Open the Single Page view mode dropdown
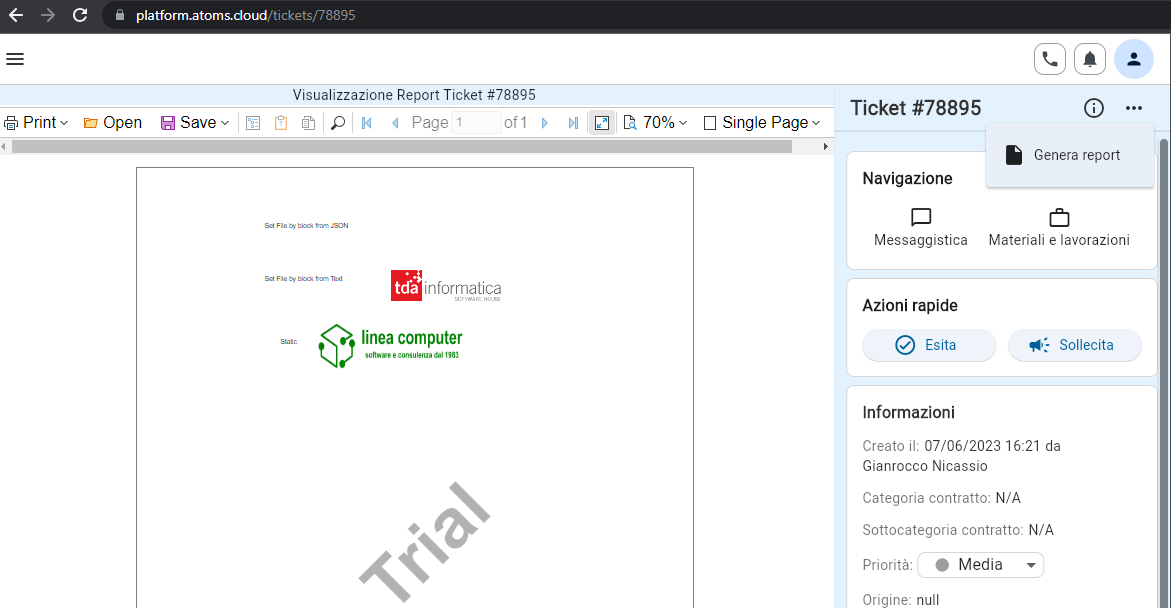This screenshot has height=608, width=1171. tap(762, 122)
